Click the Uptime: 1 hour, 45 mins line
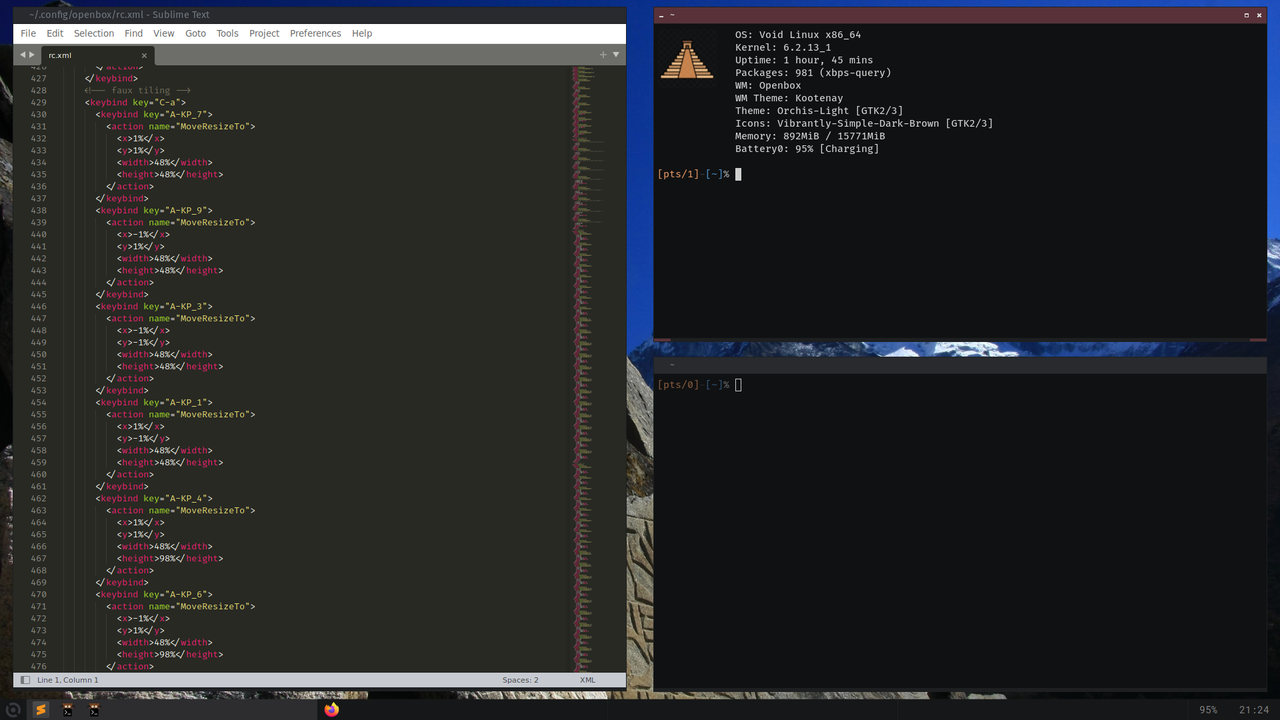The image size is (1280, 720). pos(804,60)
